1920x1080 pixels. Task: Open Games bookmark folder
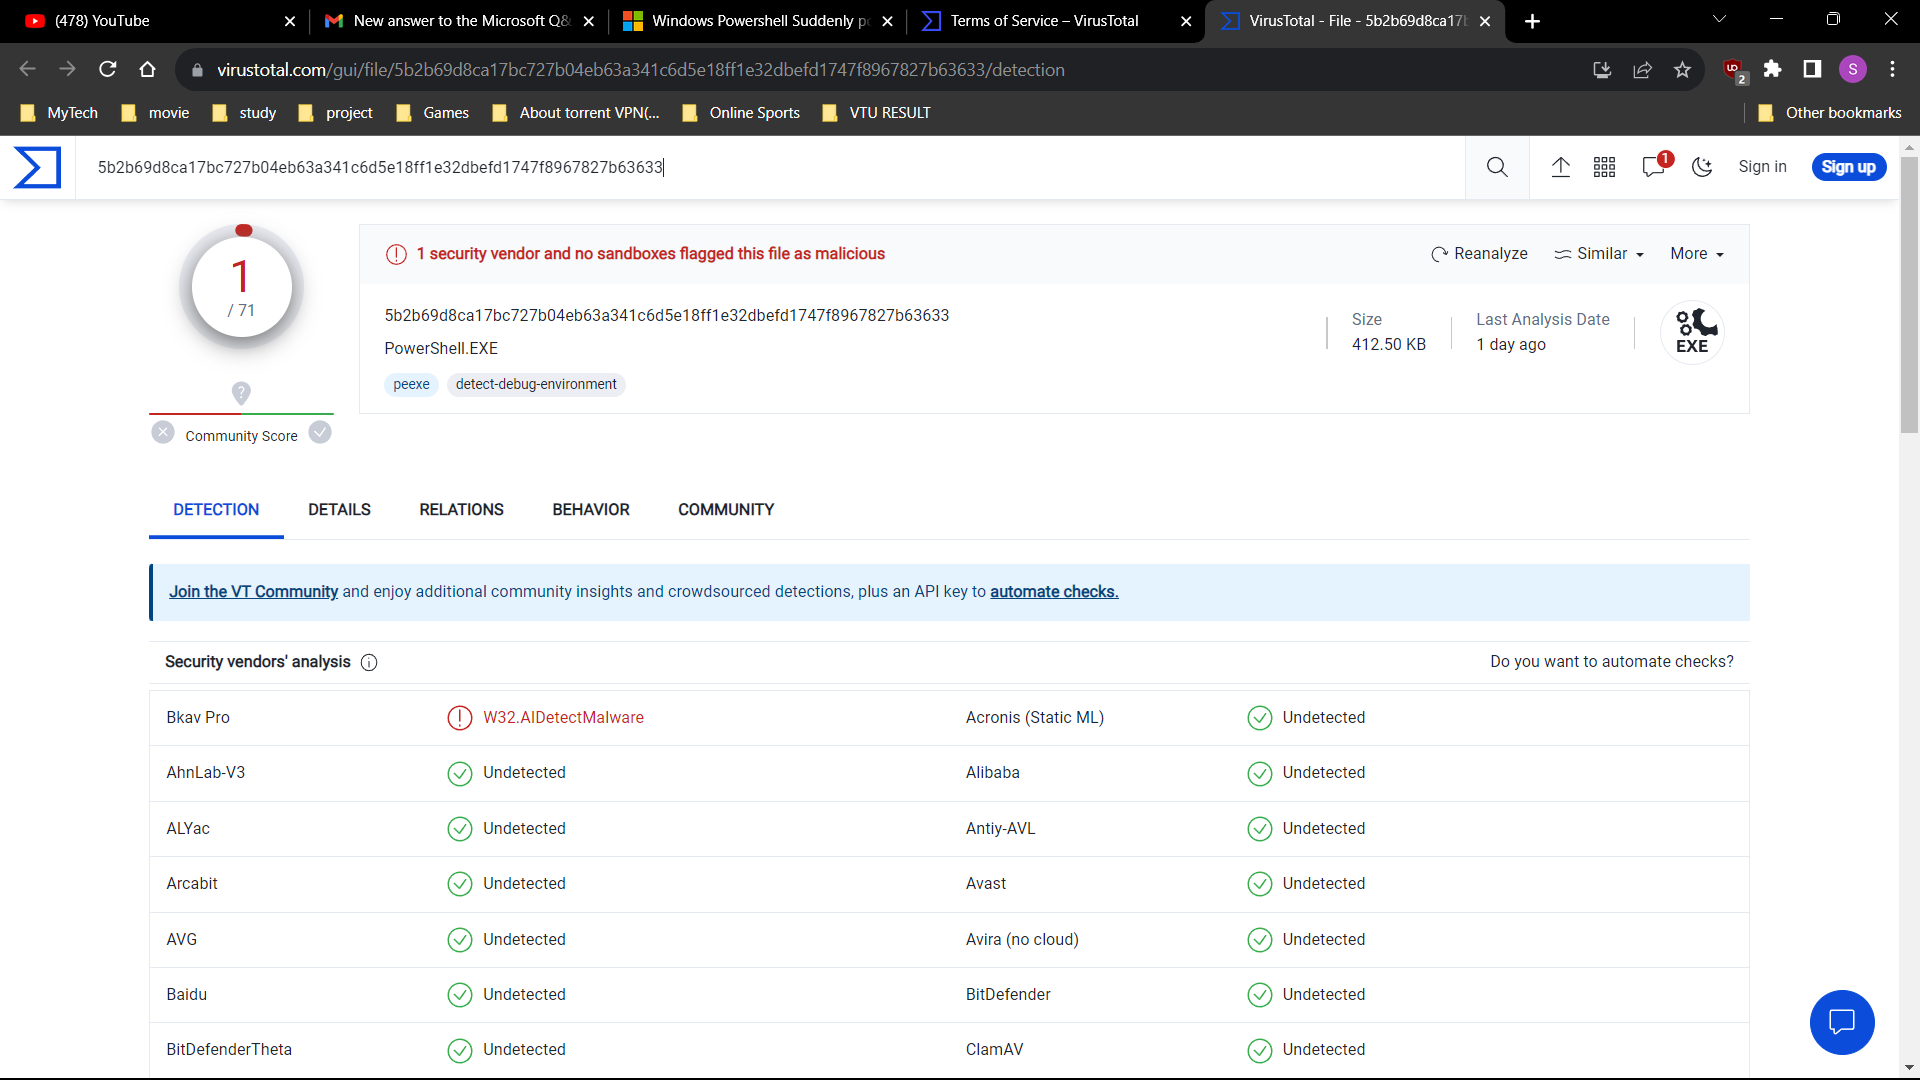pyautogui.click(x=433, y=113)
